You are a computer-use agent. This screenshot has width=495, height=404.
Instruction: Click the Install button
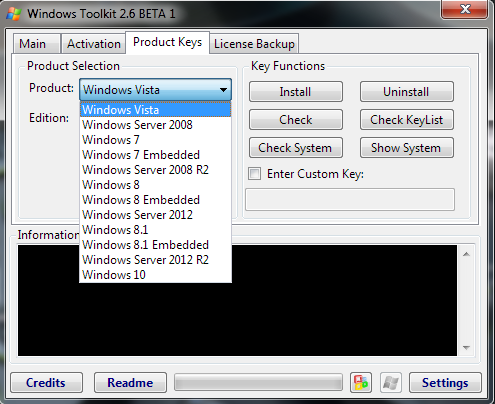pos(296,92)
